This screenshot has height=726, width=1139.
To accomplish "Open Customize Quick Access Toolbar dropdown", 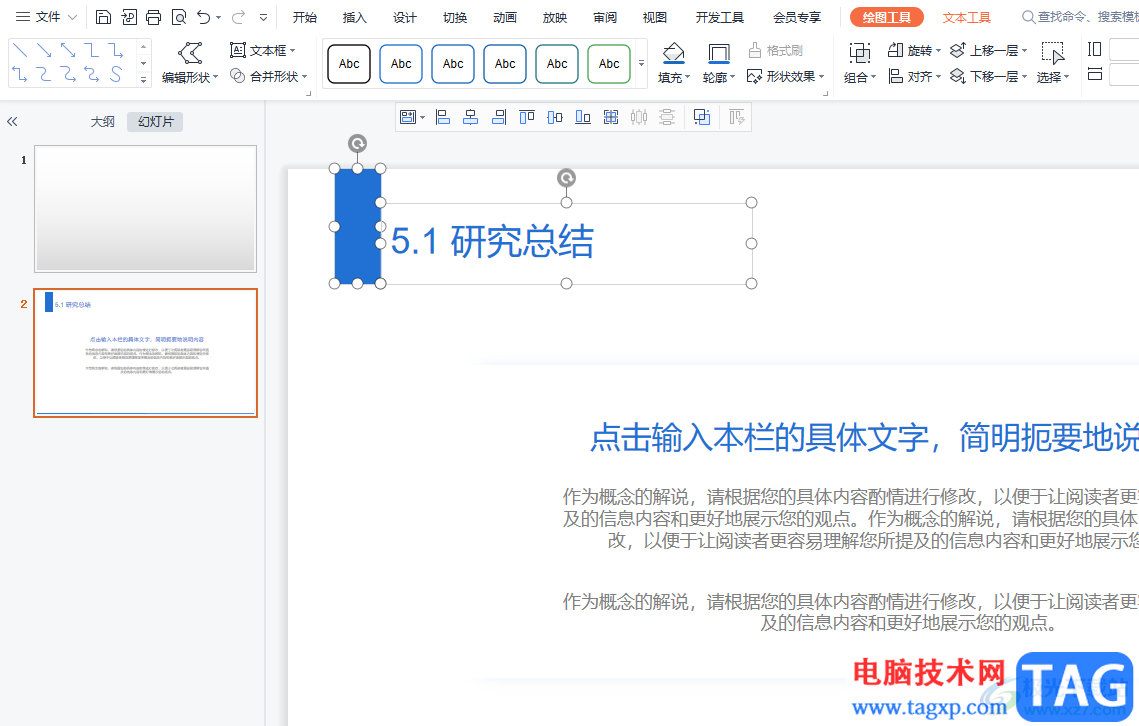I will tap(264, 17).
